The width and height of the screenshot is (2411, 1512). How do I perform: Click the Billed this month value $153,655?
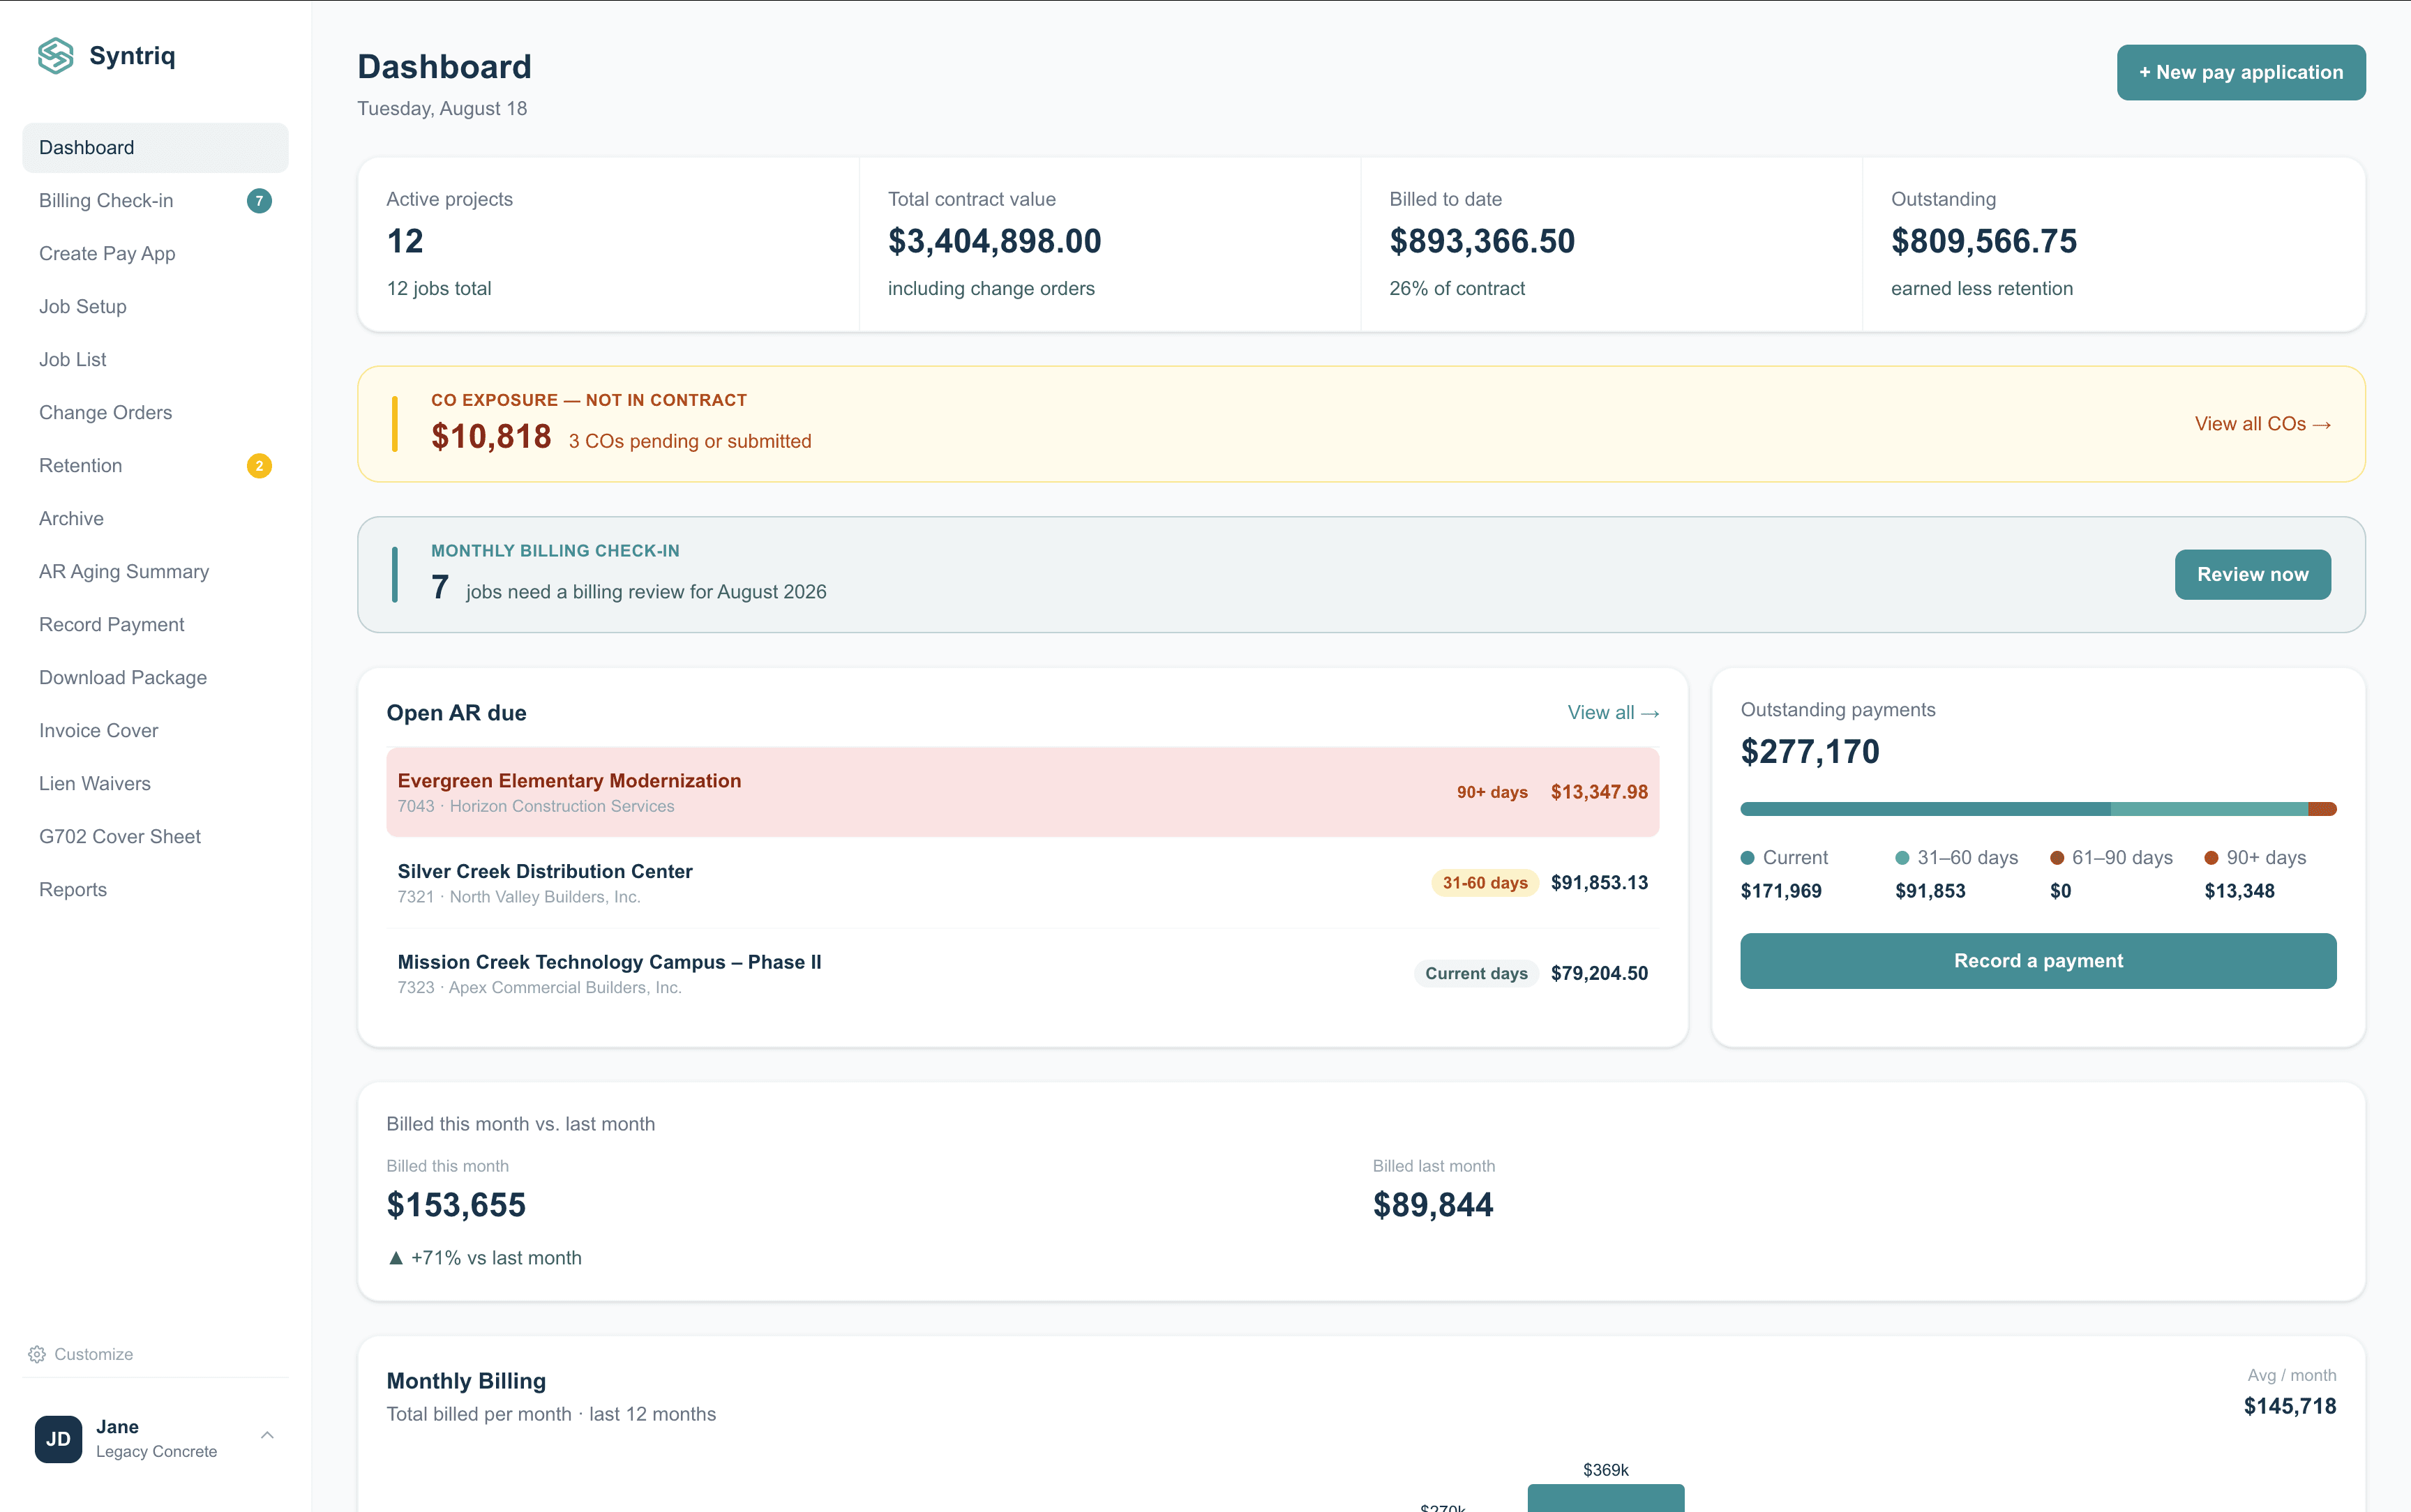click(456, 1206)
